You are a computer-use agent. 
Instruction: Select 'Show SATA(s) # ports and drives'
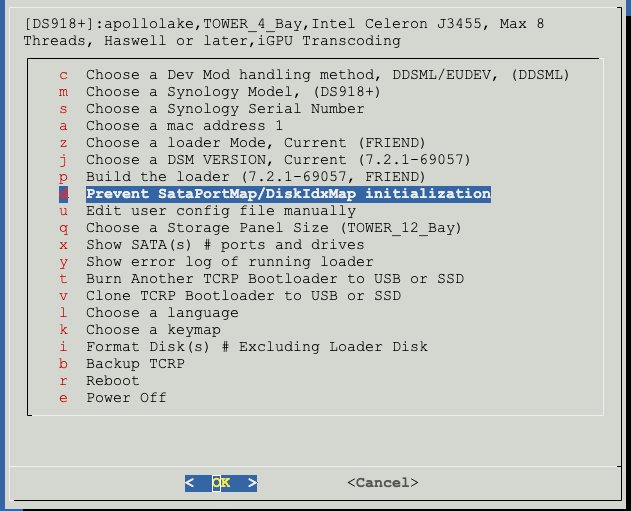(x=225, y=245)
